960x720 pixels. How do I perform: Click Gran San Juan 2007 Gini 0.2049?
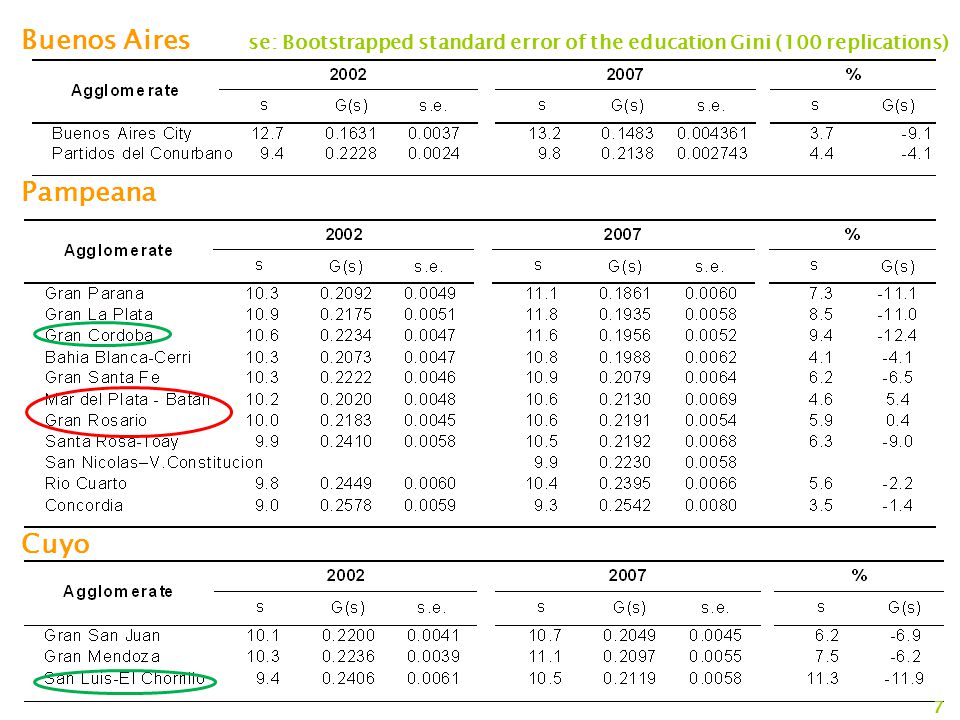pos(629,636)
